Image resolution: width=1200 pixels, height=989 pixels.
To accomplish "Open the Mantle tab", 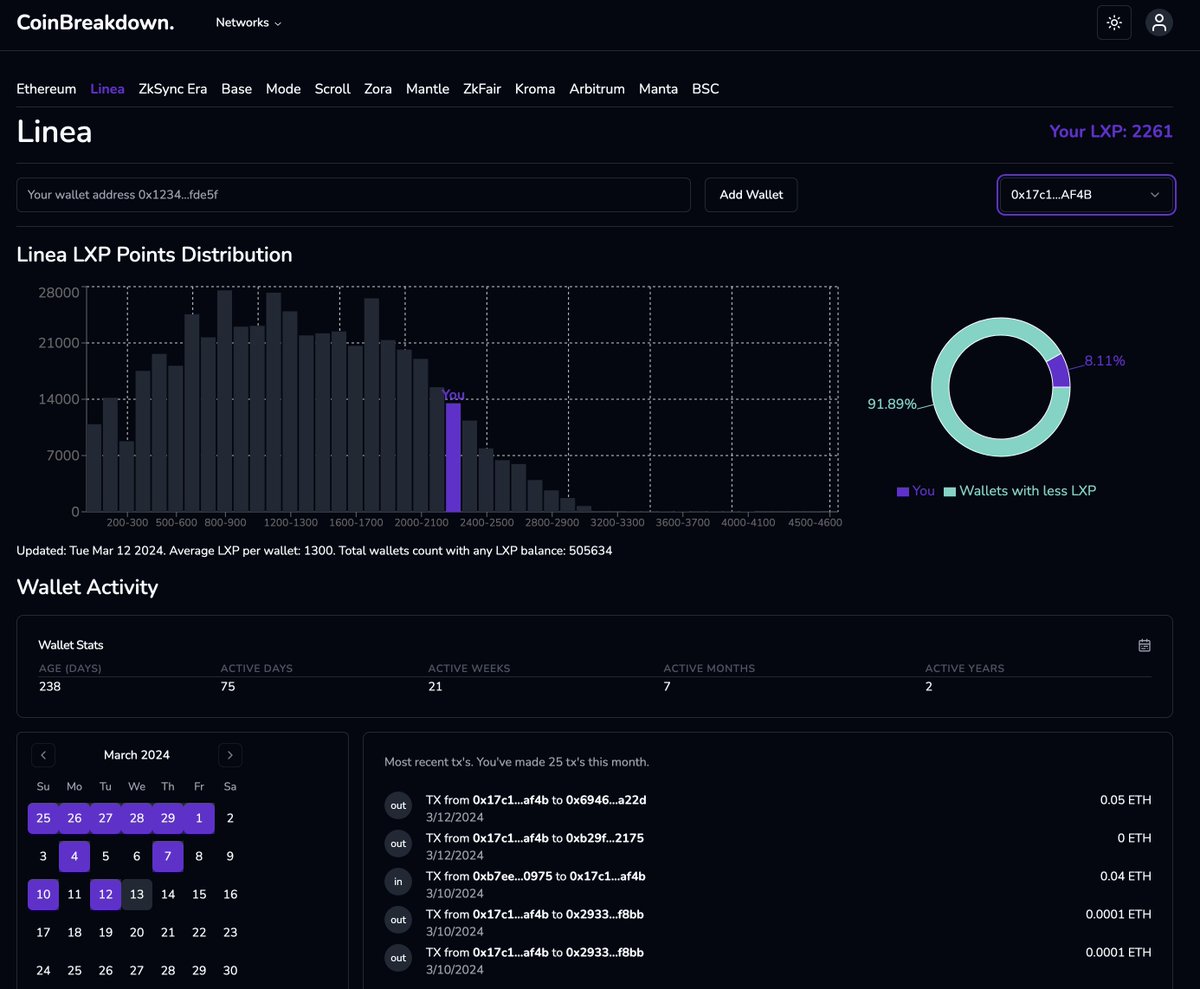I will [x=428, y=89].
